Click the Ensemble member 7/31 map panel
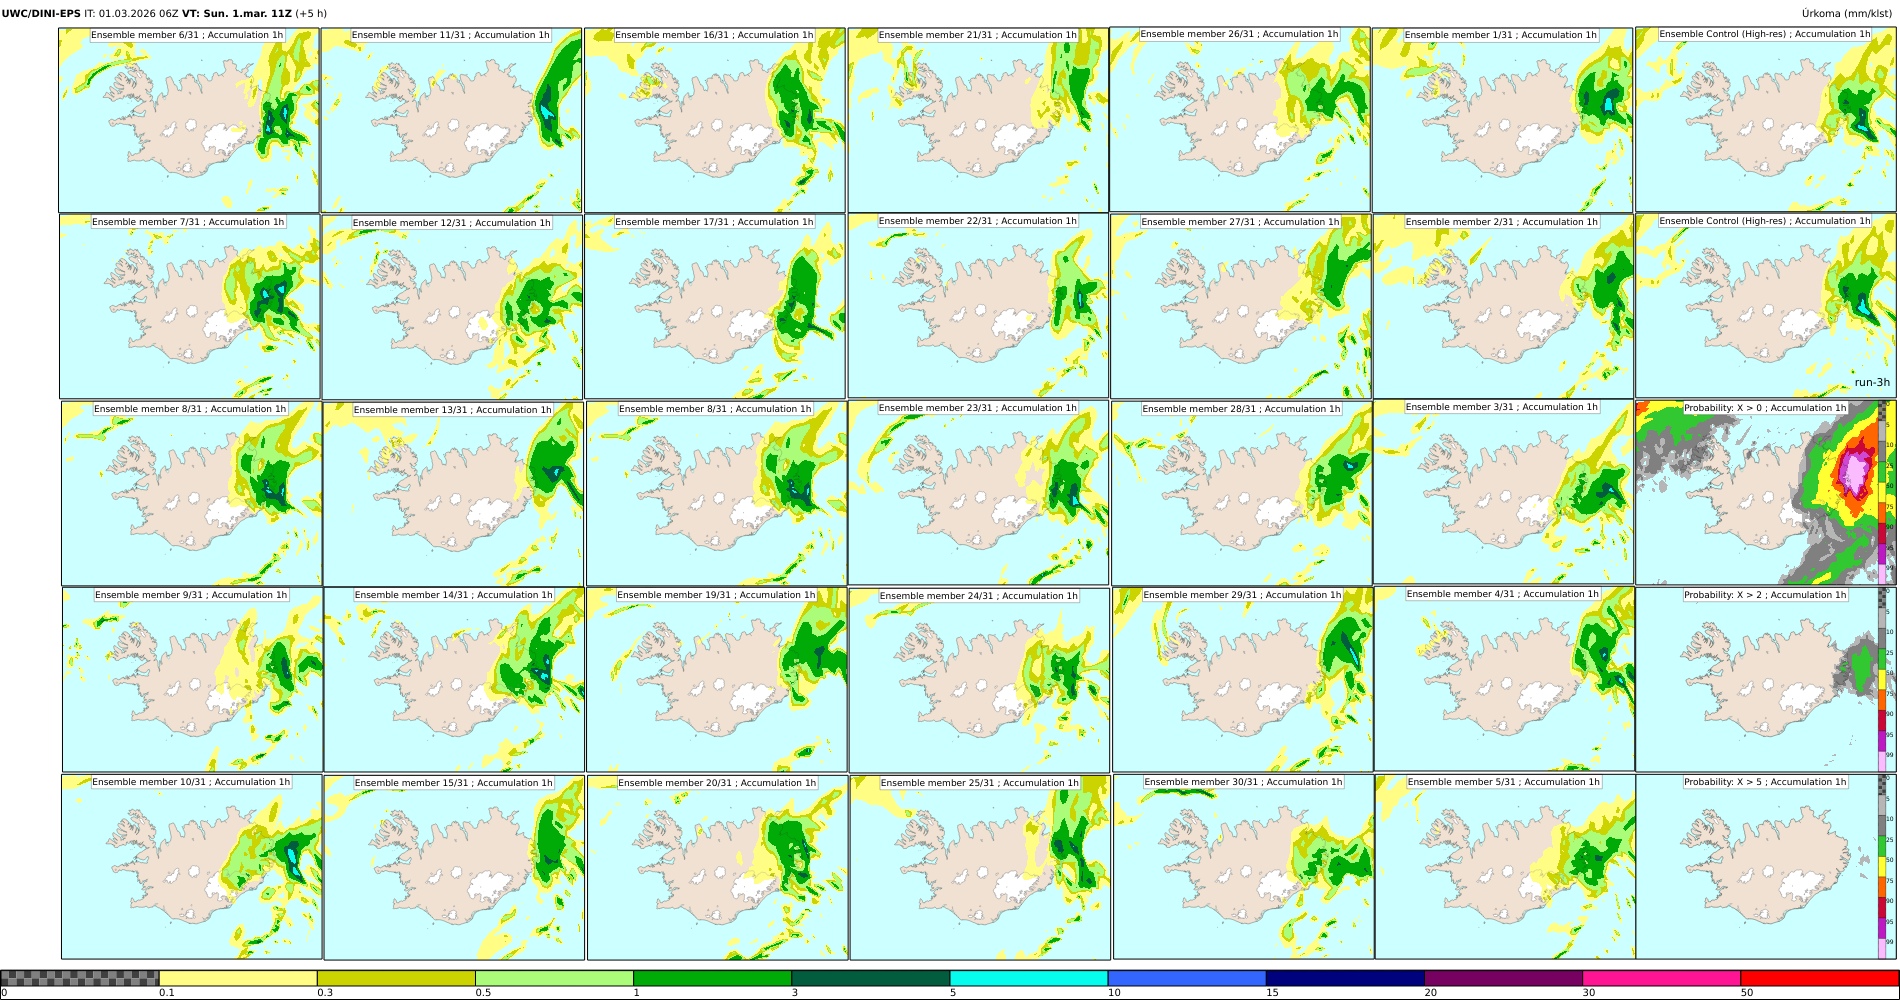 [x=190, y=306]
